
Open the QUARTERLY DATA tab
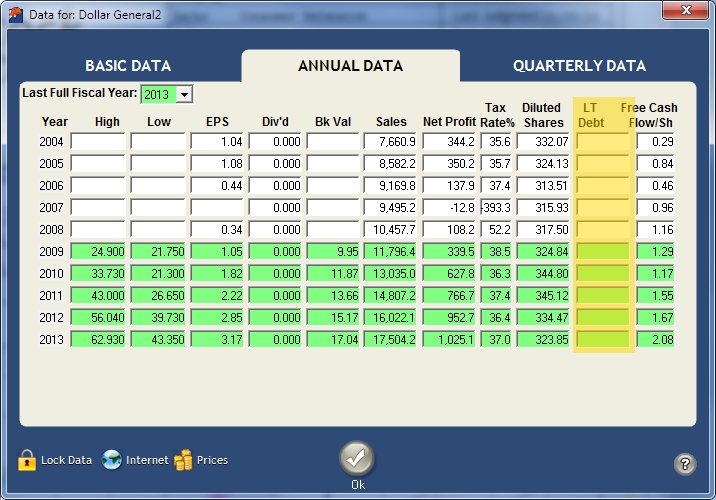click(x=579, y=66)
